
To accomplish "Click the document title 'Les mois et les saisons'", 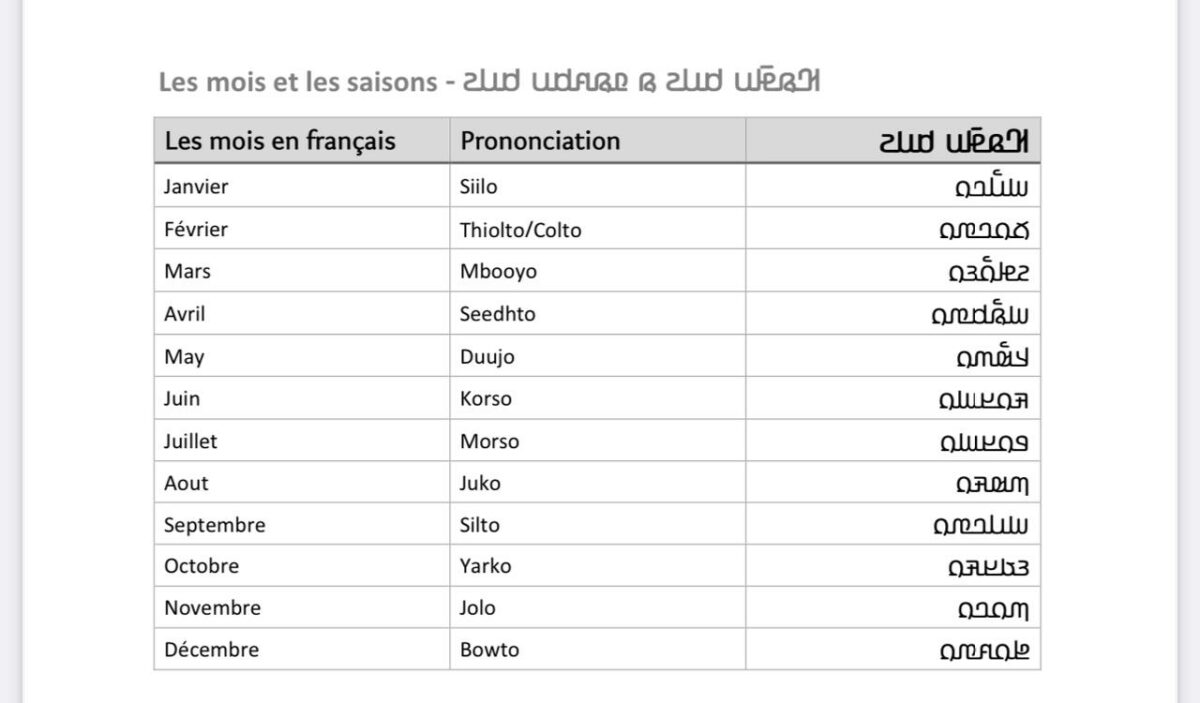I will tap(296, 82).
